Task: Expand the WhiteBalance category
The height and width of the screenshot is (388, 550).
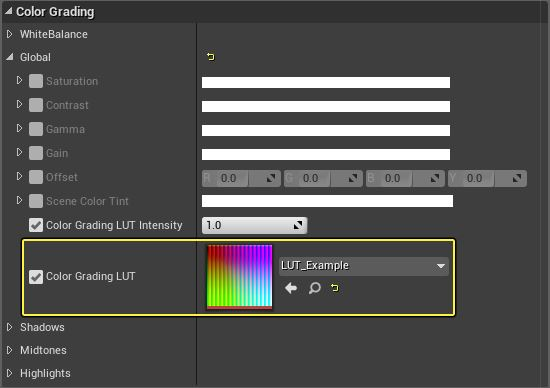Action: [x=9, y=34]
